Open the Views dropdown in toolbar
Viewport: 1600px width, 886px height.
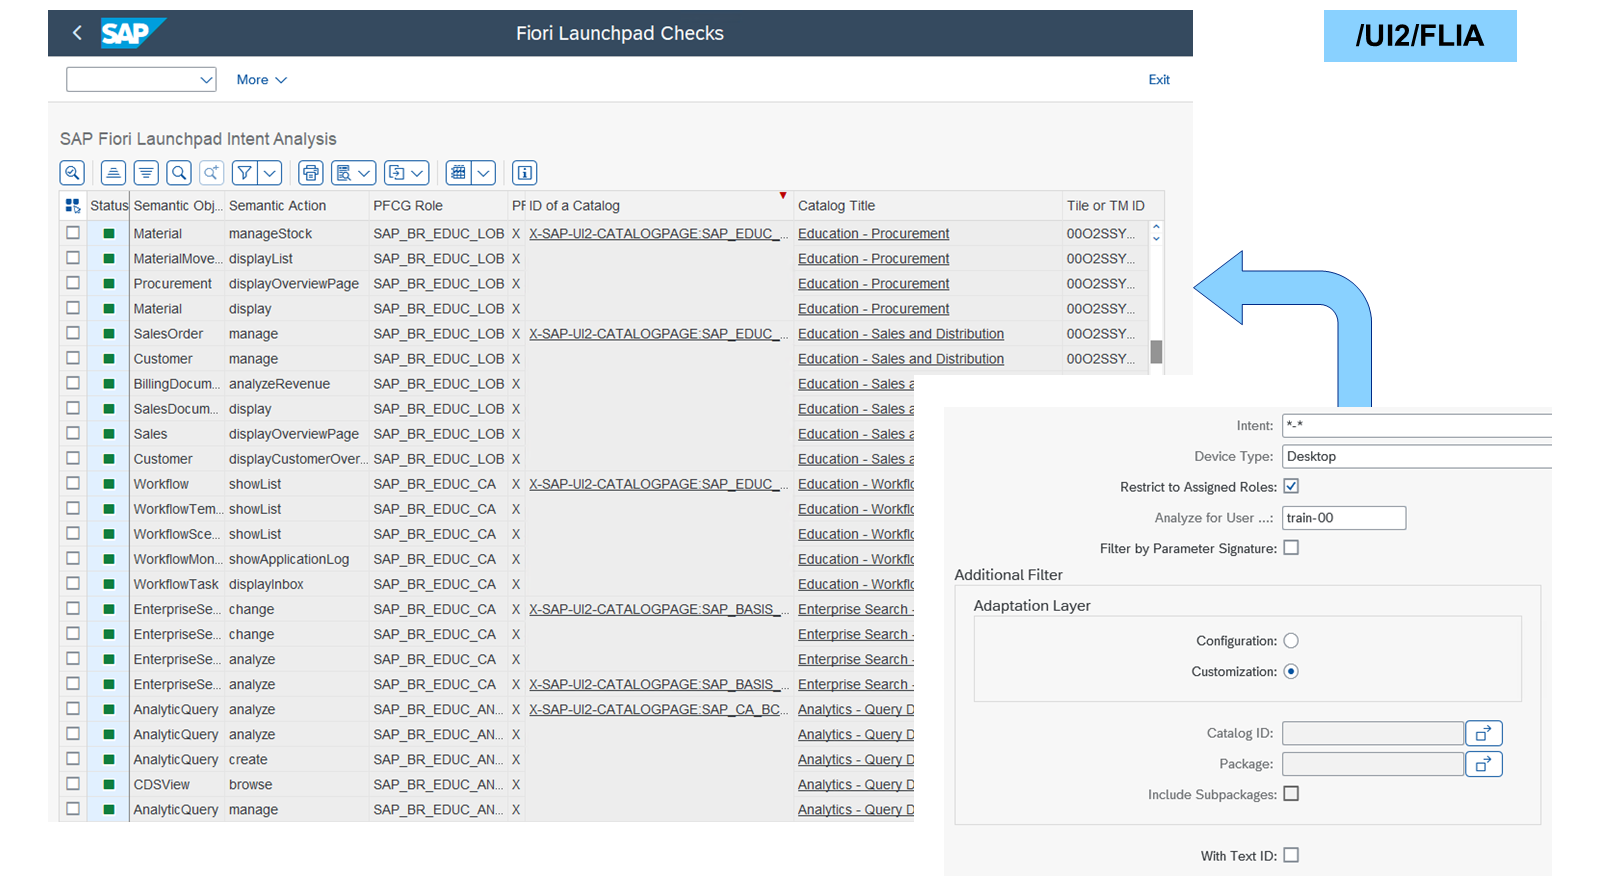click(354, 173)
